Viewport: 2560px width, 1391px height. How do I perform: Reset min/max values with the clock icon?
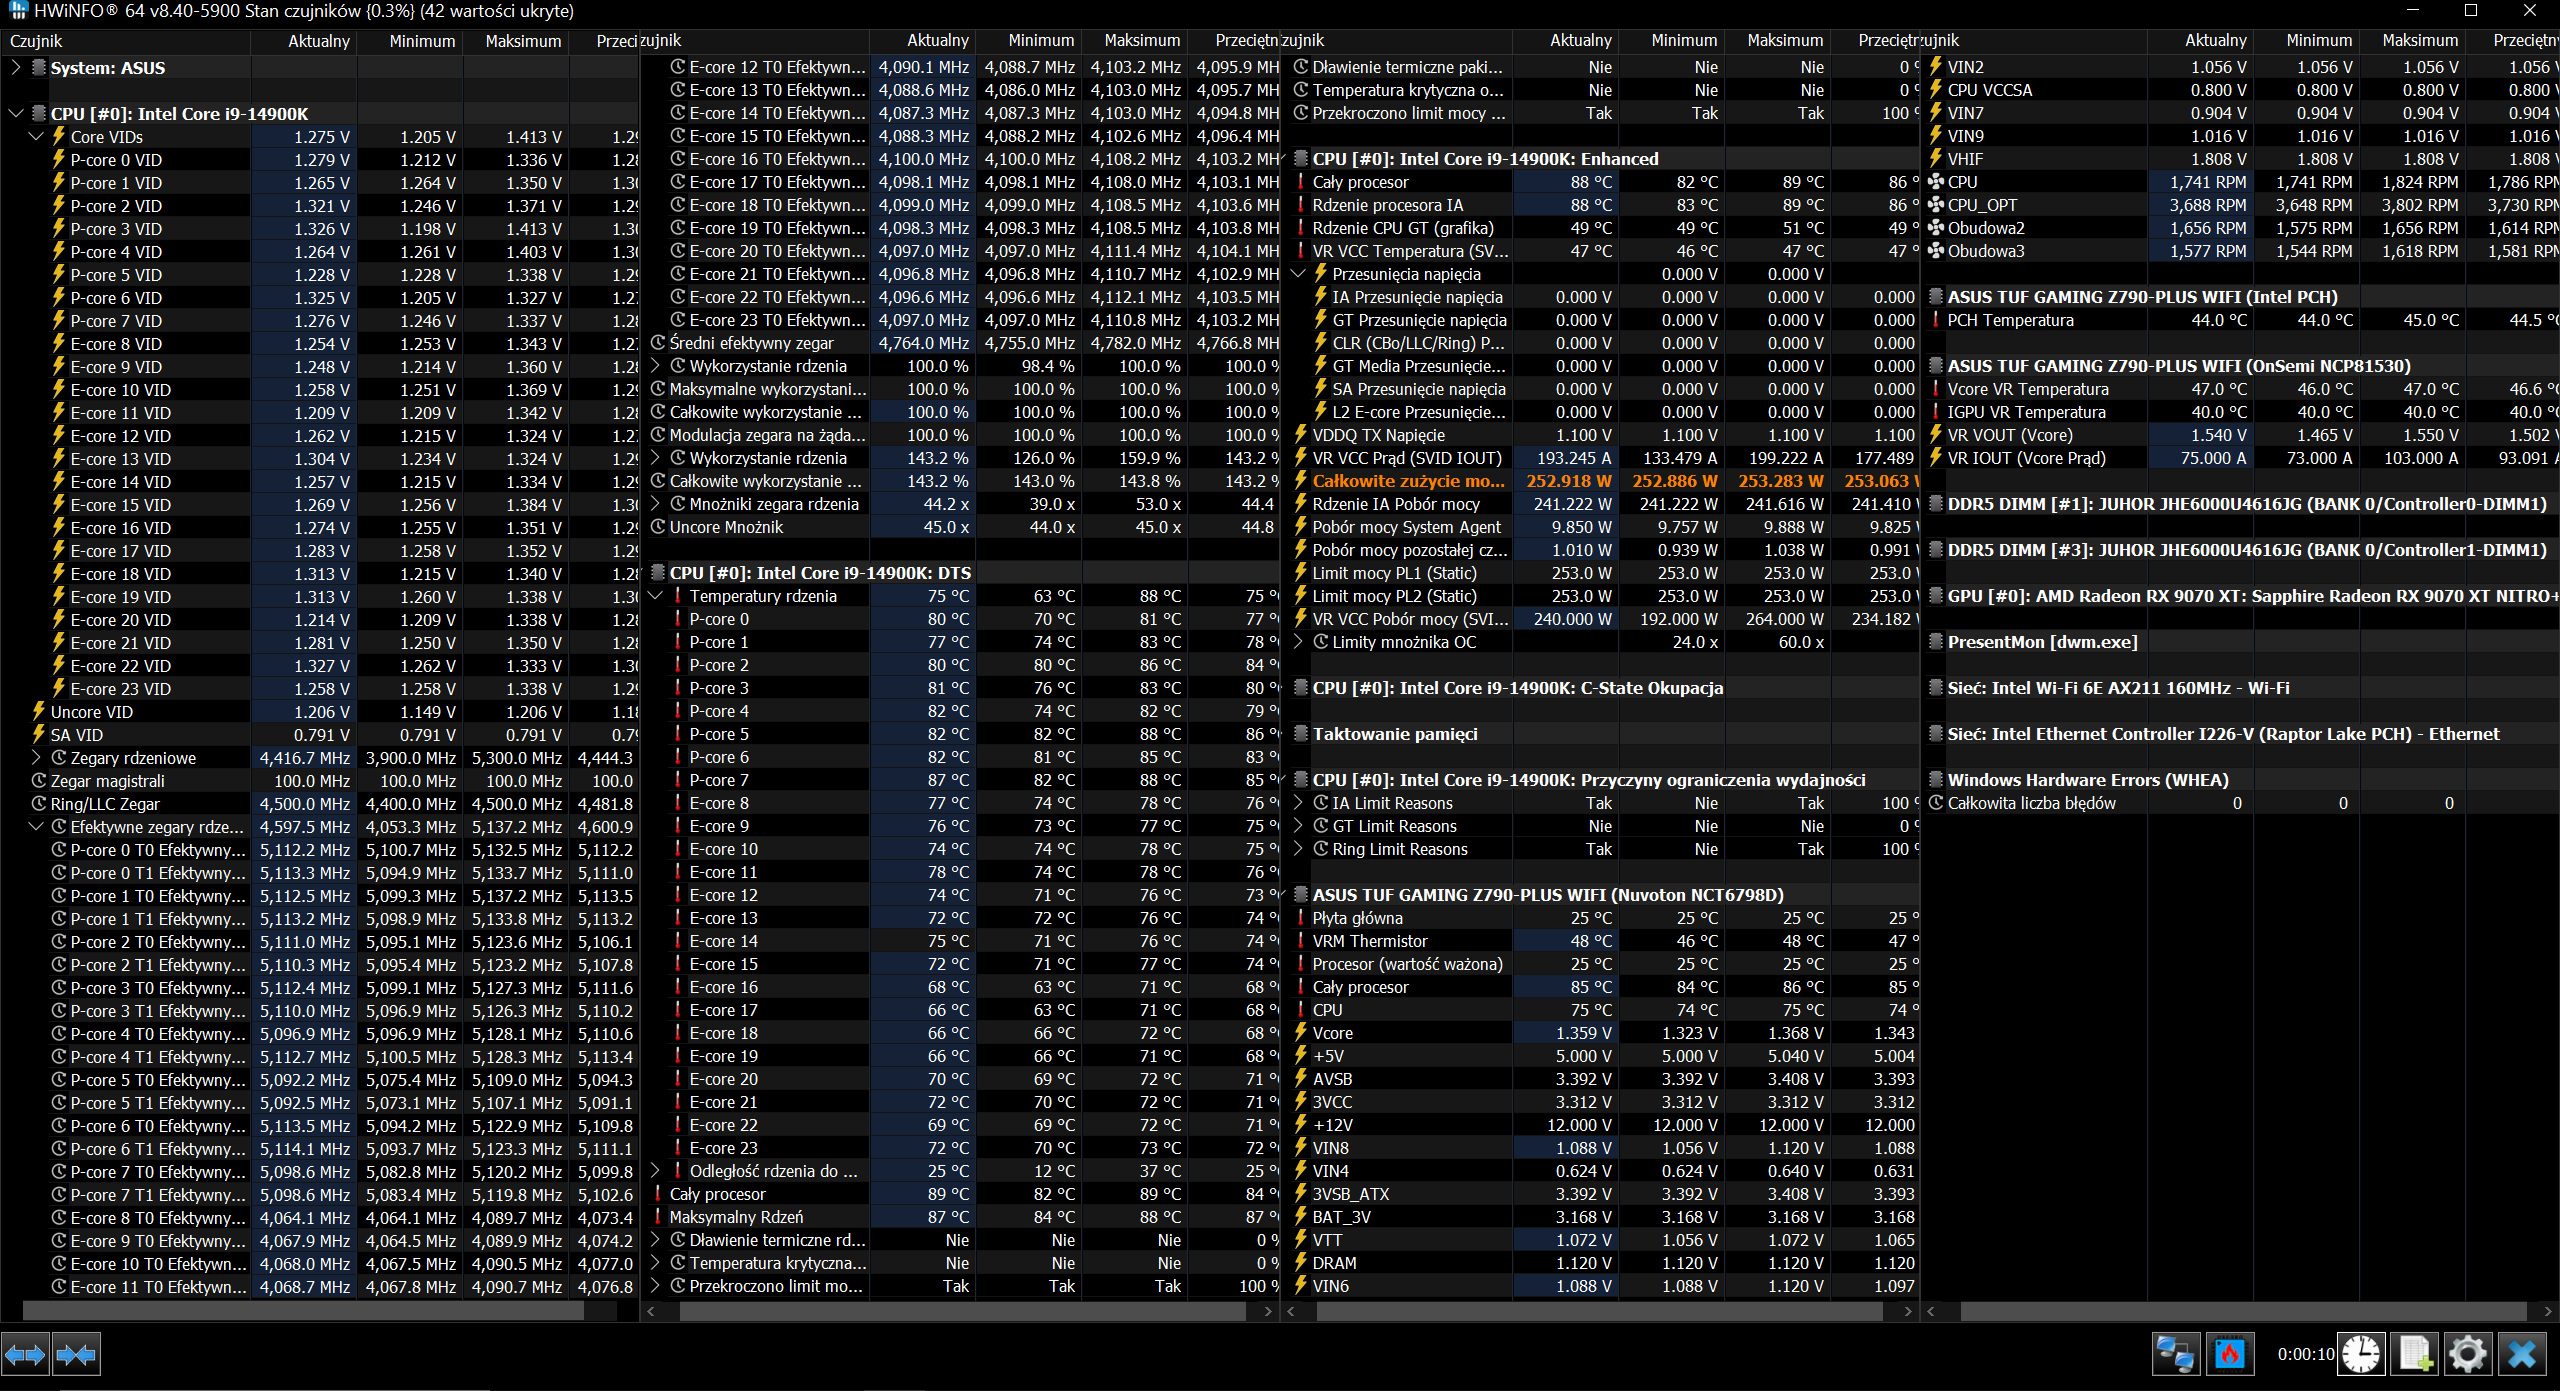pyautogui.click(x=2360, y=1355)
